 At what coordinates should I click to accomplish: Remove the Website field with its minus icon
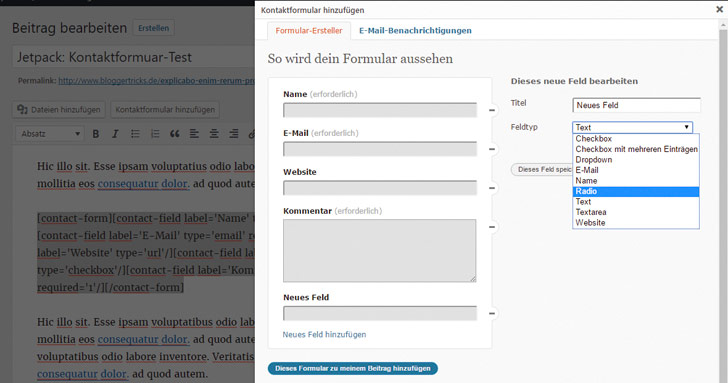tap(492, 188)
